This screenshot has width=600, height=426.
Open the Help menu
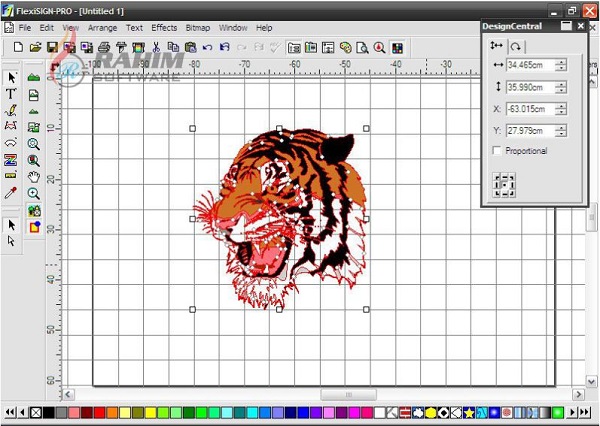coord(264,28)
